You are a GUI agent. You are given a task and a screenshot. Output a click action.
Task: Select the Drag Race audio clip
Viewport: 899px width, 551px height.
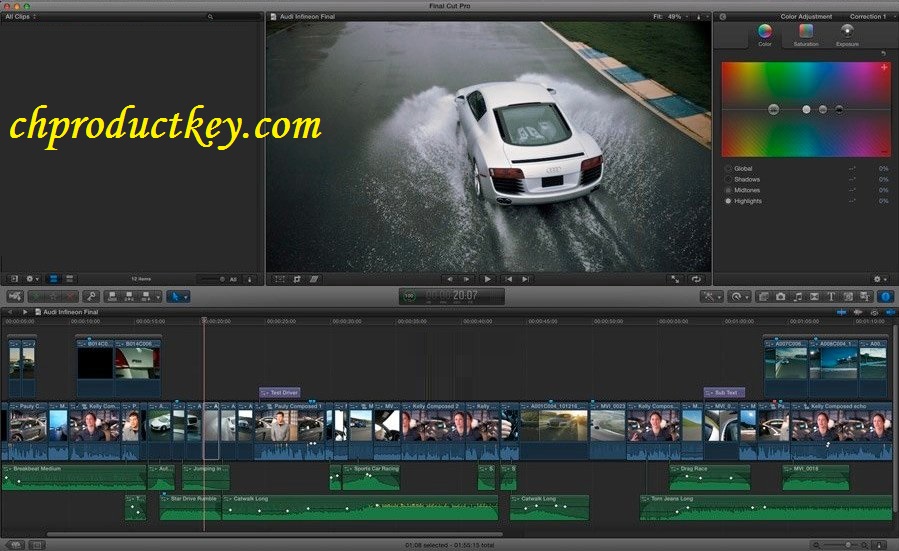click(x=709, y=478)
